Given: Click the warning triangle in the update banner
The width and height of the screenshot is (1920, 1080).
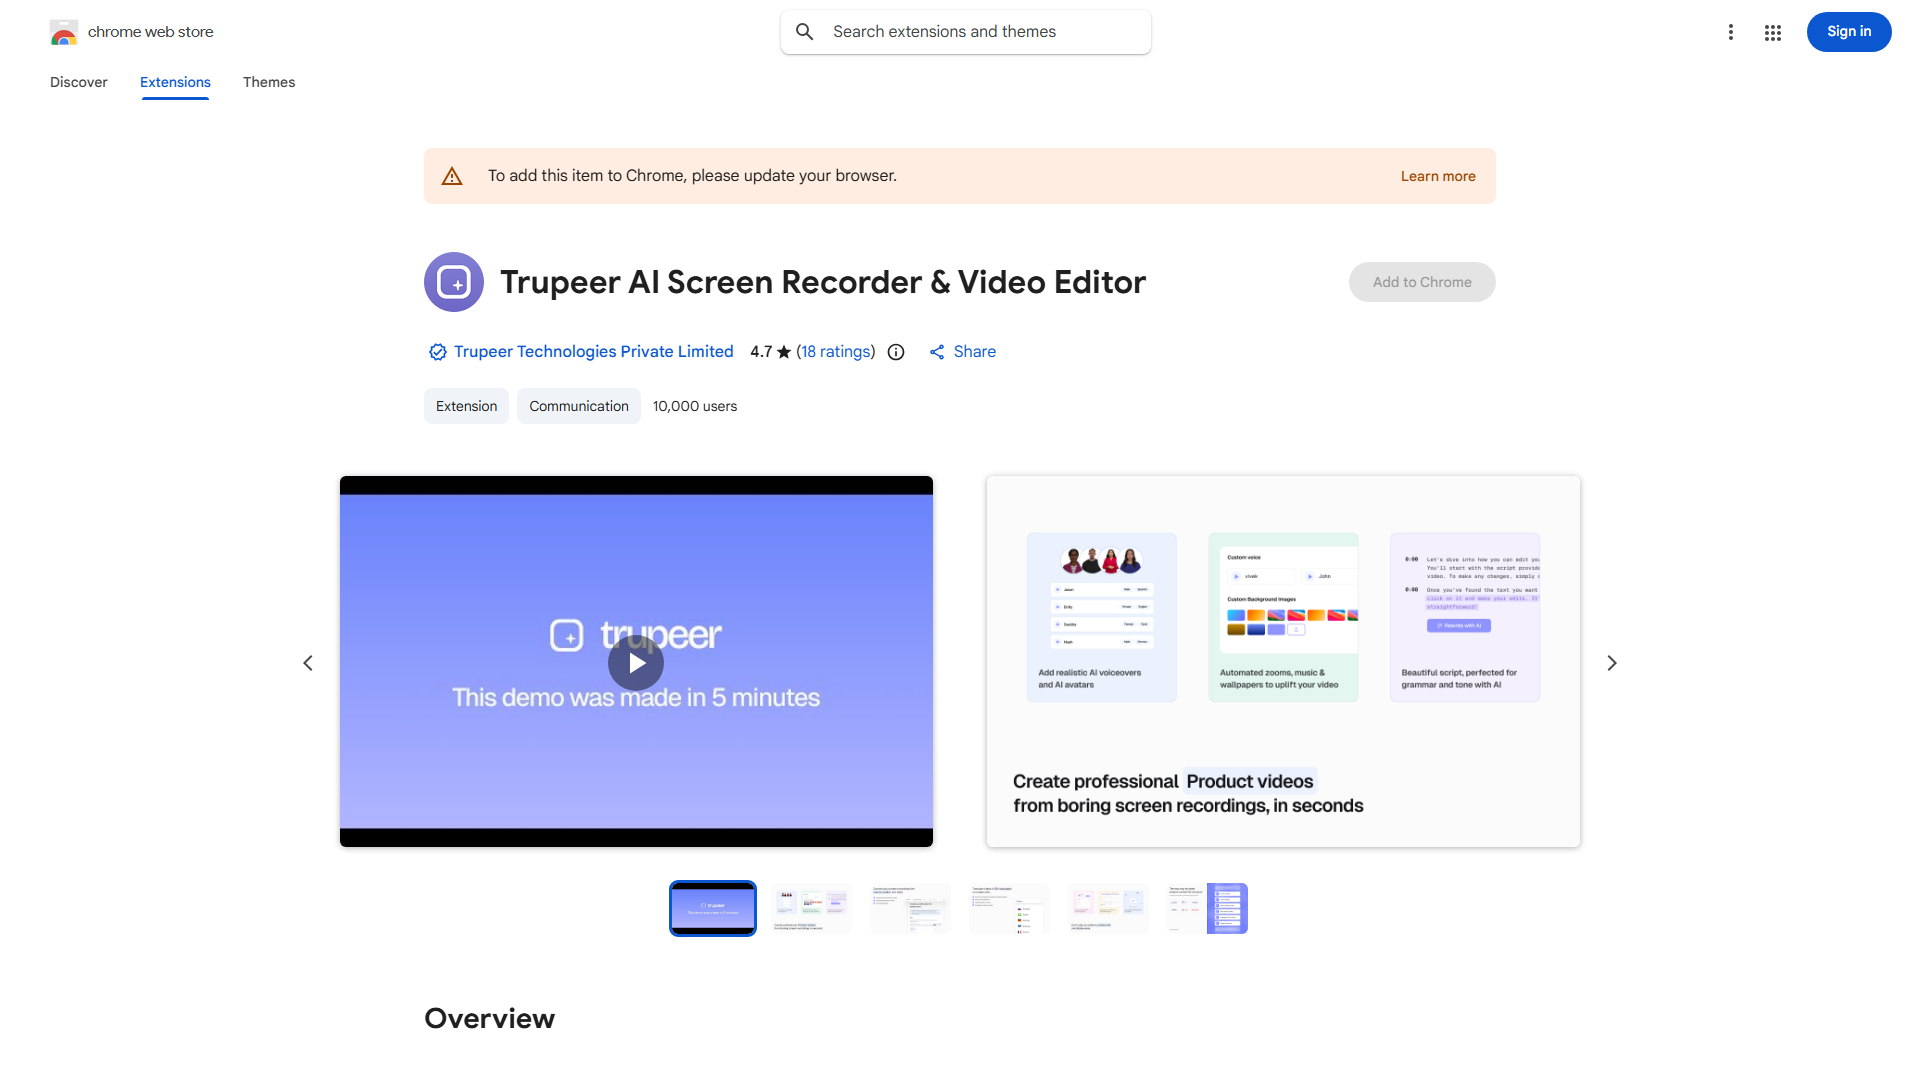Looking at the screenshot, I should tap(452, 175).
